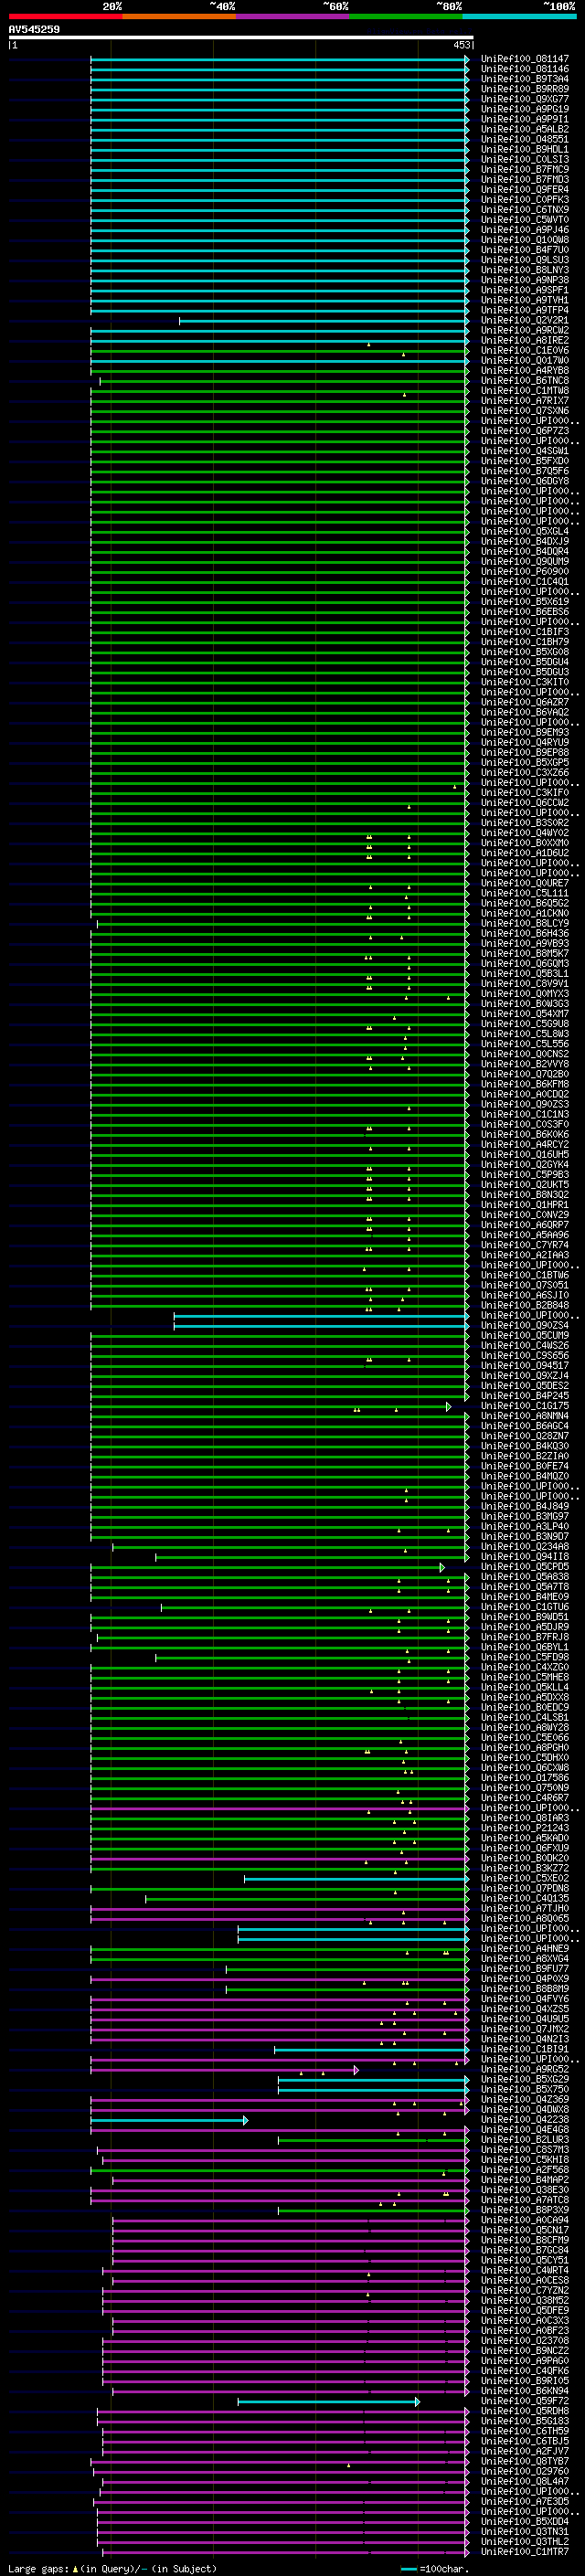Click the UniRef100_Q5CUM9 label

click(525, 1336)
